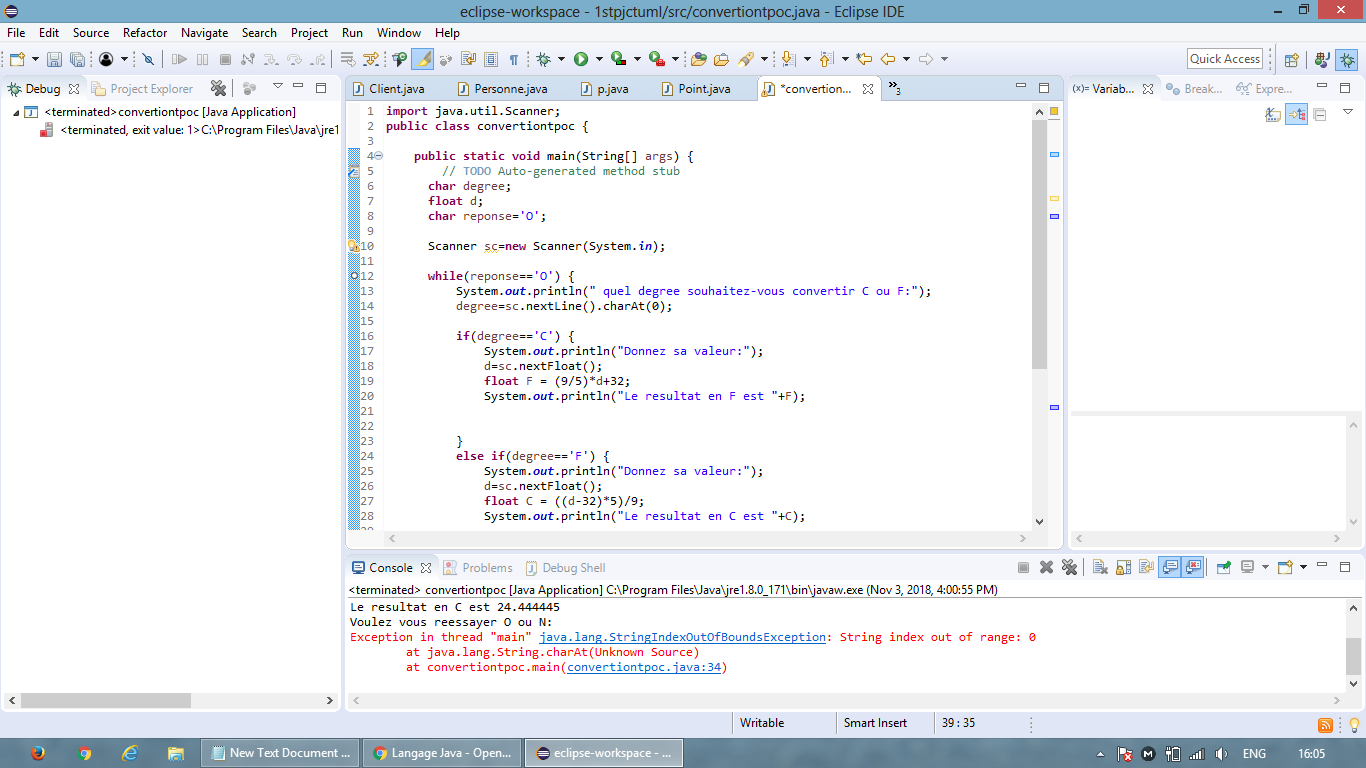
Task: Click the green Run toolbar icon
Action: [581, 60]
